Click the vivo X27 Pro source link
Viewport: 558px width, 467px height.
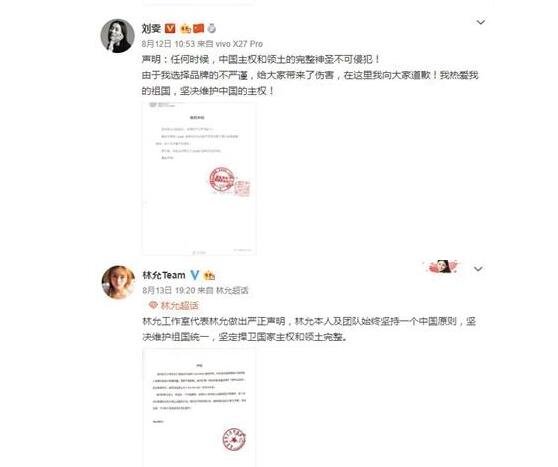[239, 44]
